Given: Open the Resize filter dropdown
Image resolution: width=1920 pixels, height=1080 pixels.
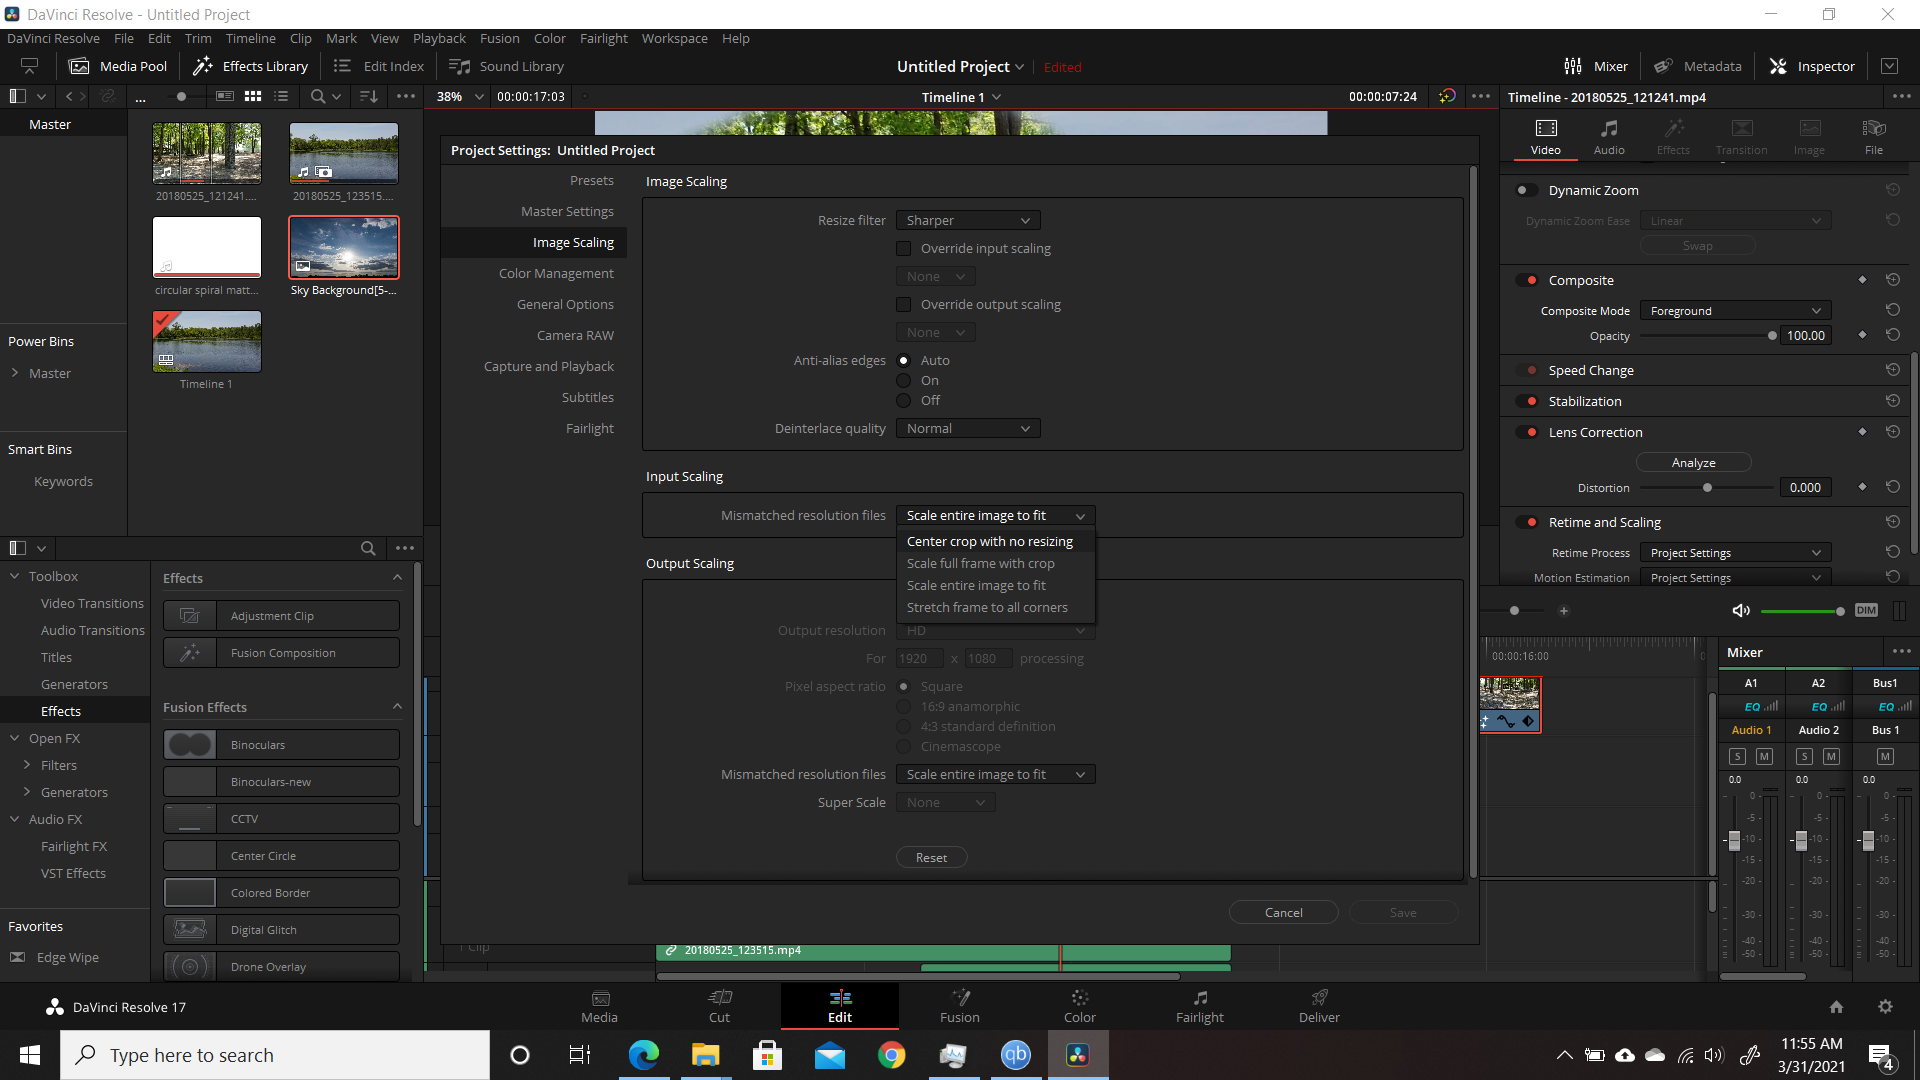Looking at the screenshot, I should (968, 220).
